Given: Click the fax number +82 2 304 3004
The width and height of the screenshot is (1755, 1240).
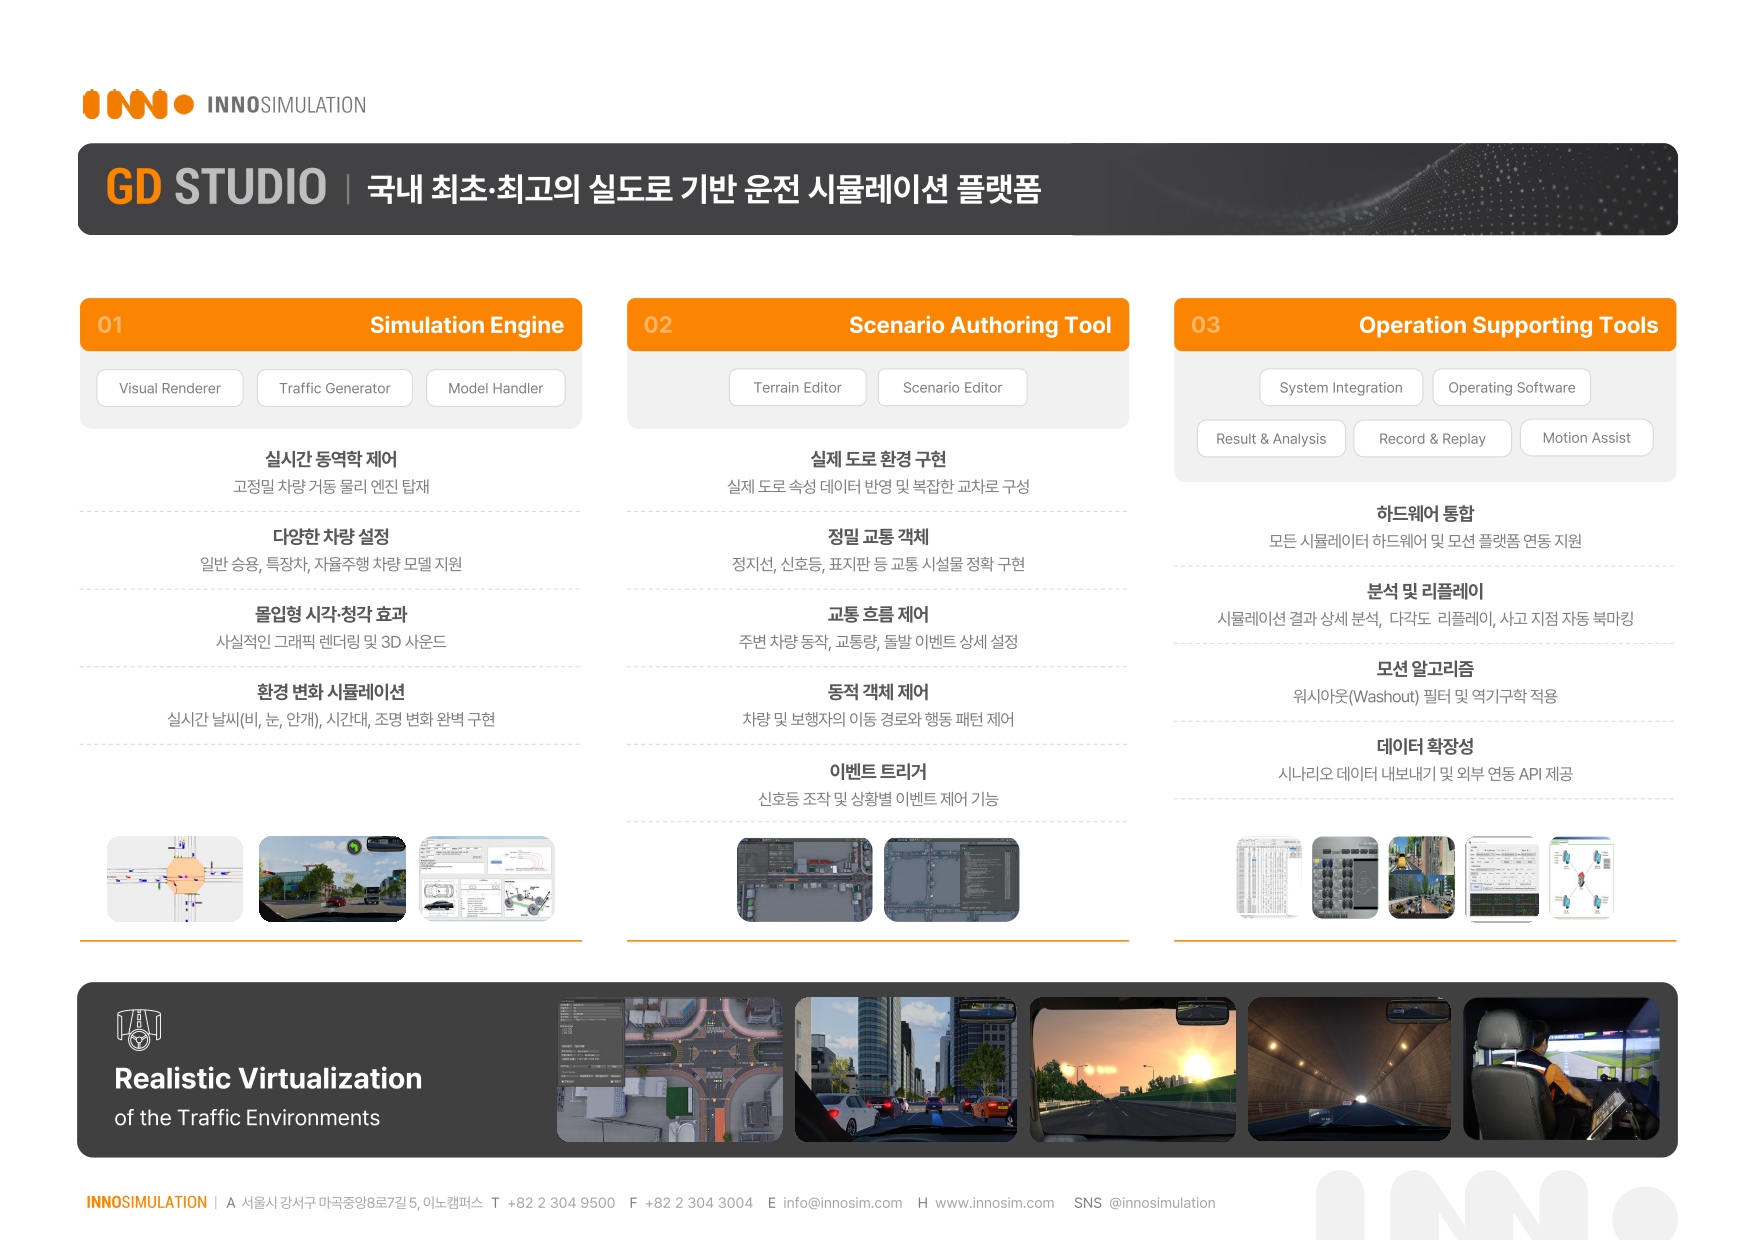Looking at the screenshot, I should [x=699, y=1203].
